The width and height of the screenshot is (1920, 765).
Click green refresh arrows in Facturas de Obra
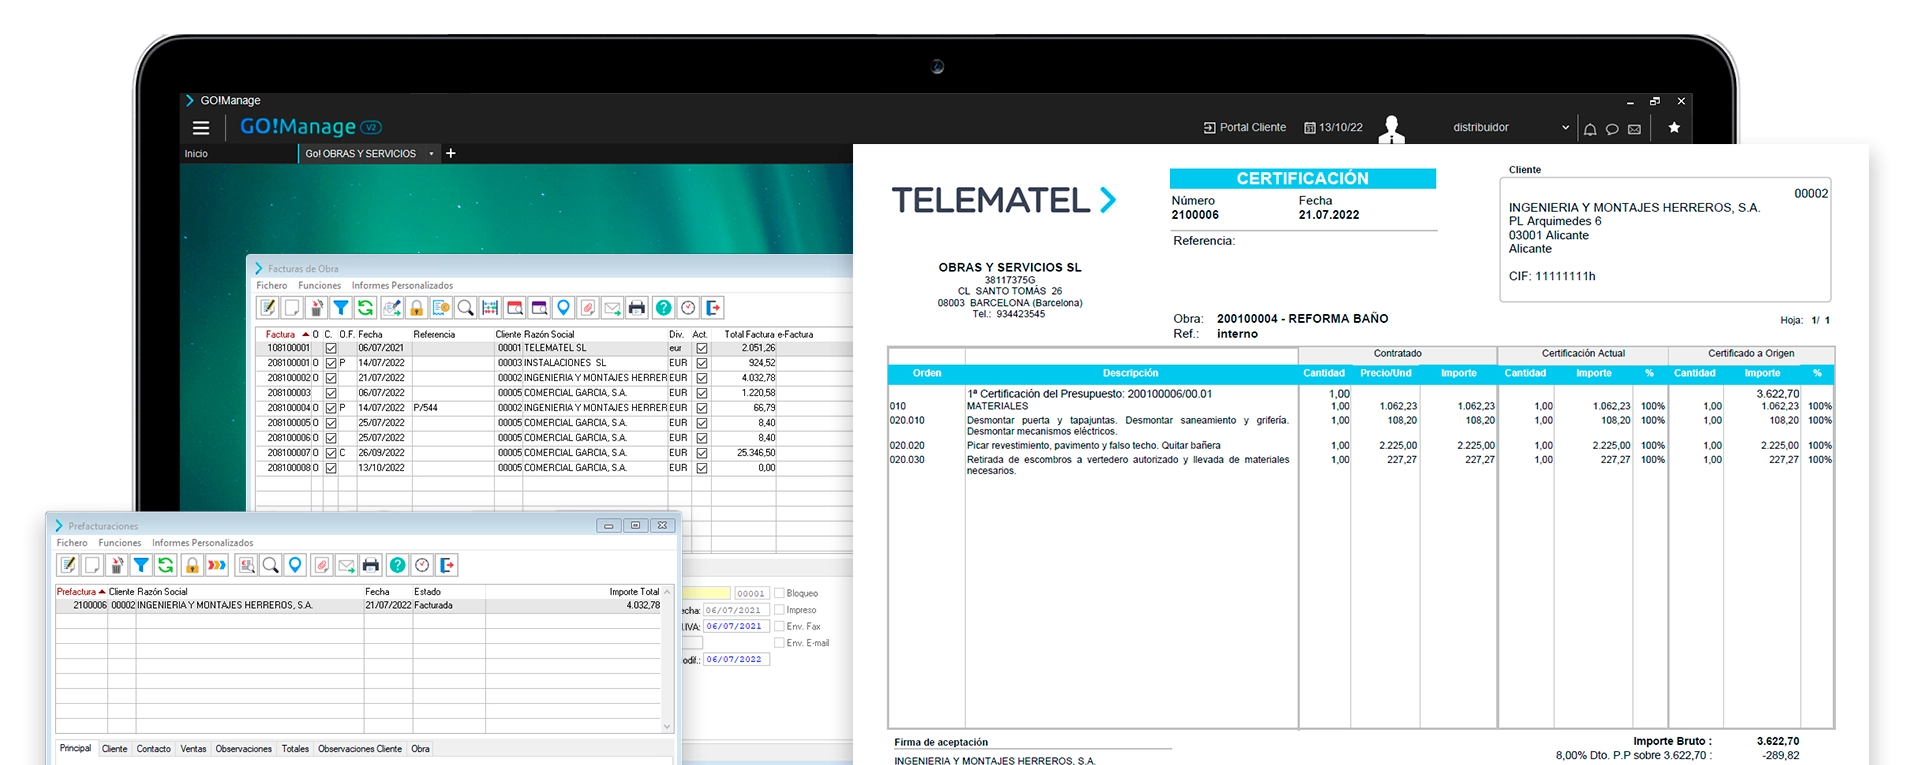click(x=365, y=308)
